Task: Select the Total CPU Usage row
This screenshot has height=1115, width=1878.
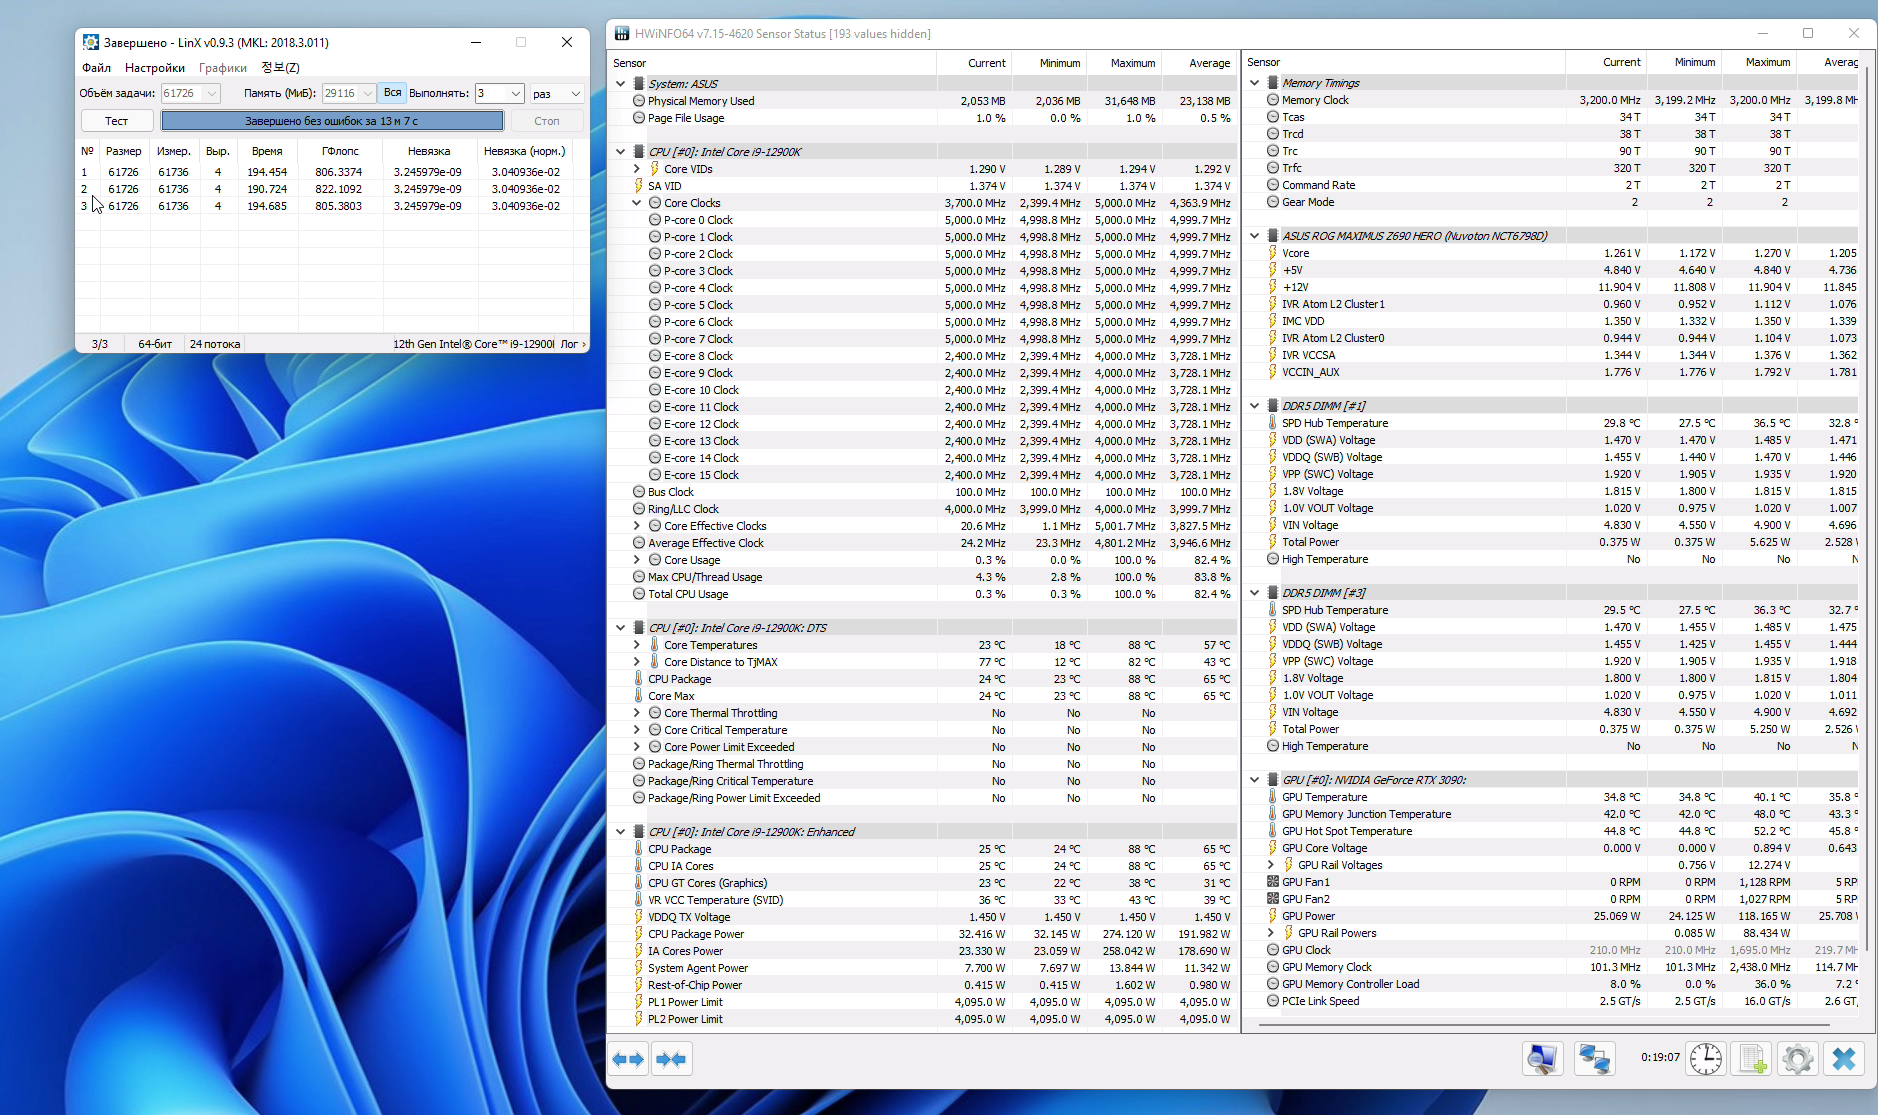Action: tap(921, 594)
